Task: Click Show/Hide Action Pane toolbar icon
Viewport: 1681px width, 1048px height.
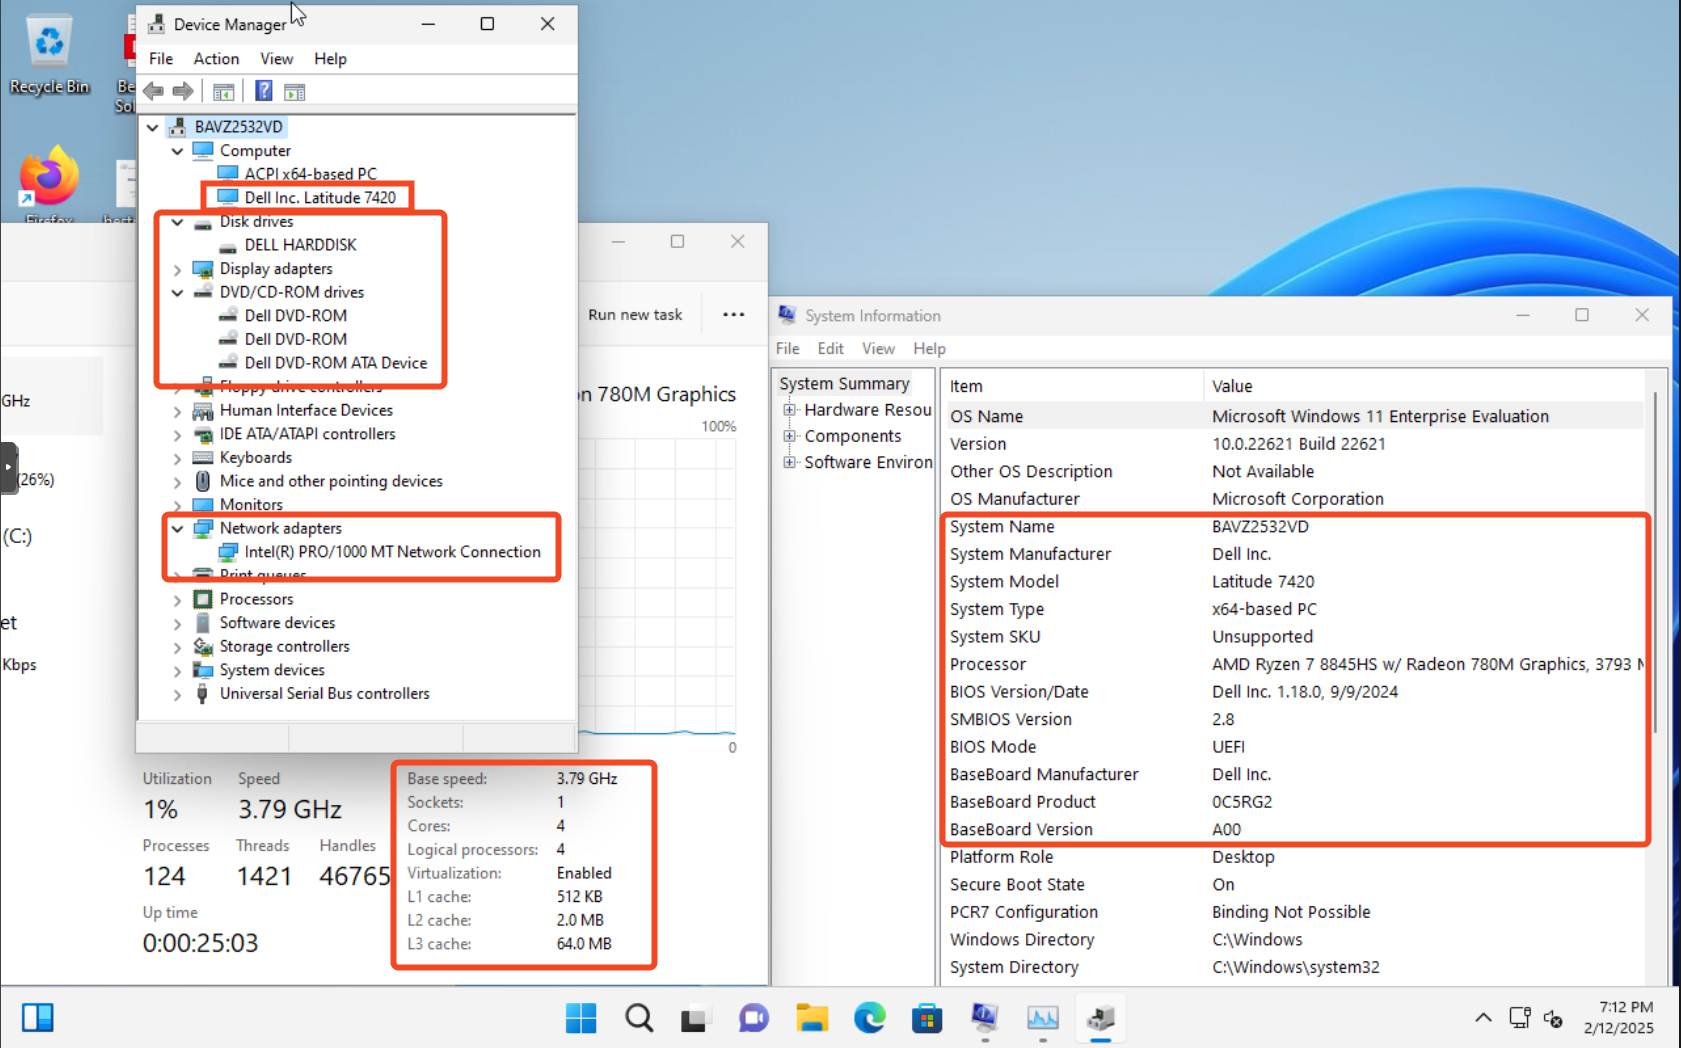Action: point(294,91)
